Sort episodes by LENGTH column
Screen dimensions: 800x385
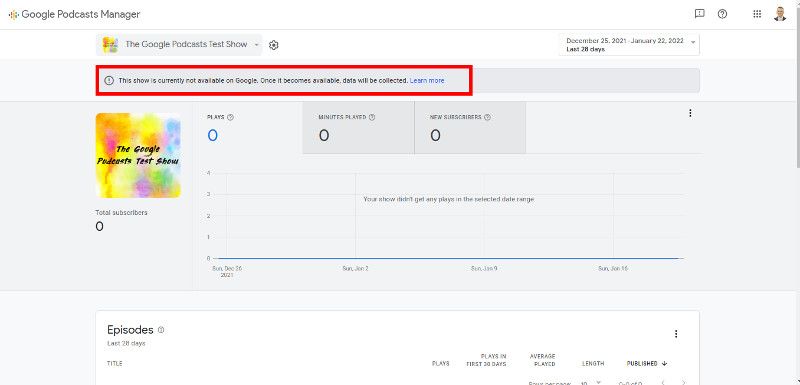click(593, 364)
